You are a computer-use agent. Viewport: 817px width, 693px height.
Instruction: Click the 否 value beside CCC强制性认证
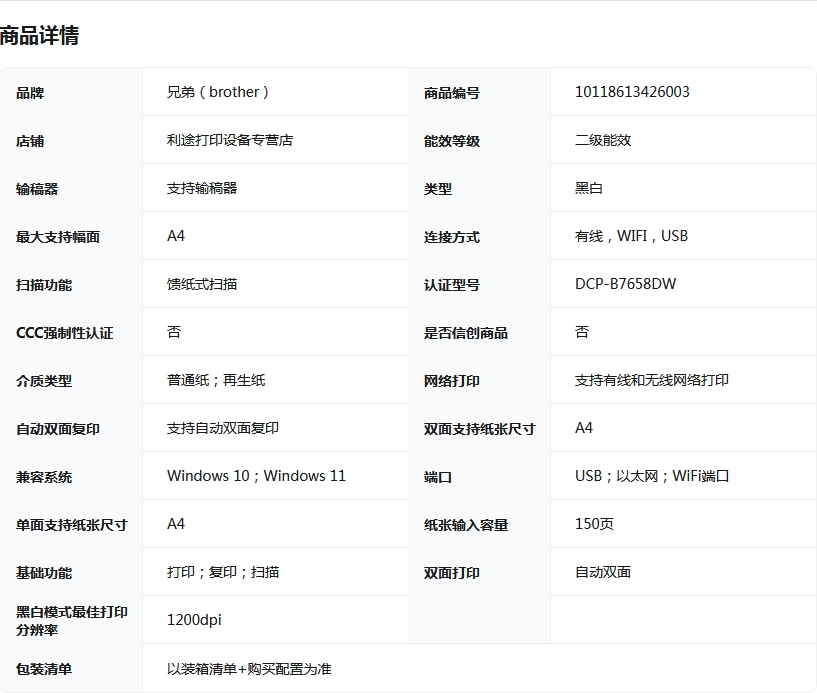(174, 332)
